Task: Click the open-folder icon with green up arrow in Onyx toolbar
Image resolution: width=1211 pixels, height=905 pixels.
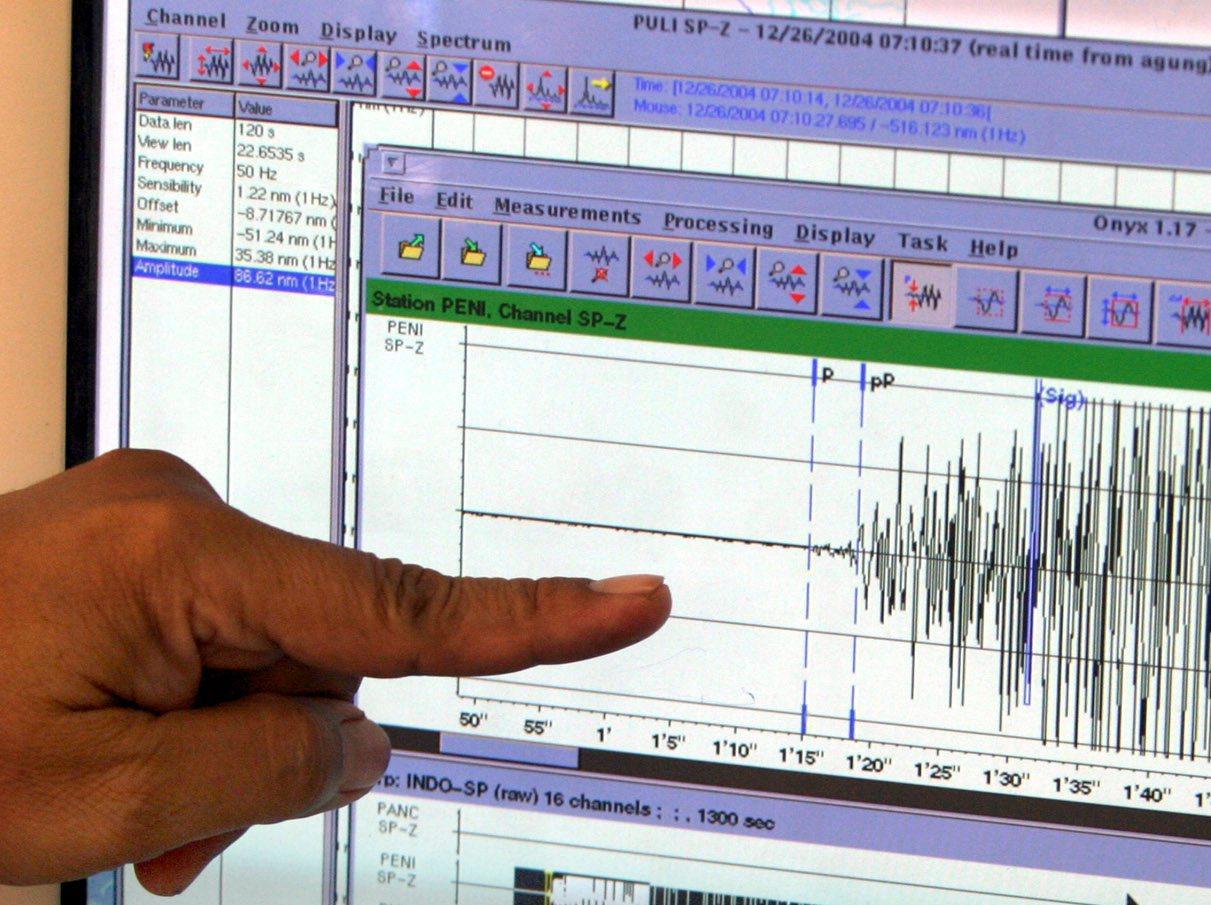Action: click(x=410, y=248)
